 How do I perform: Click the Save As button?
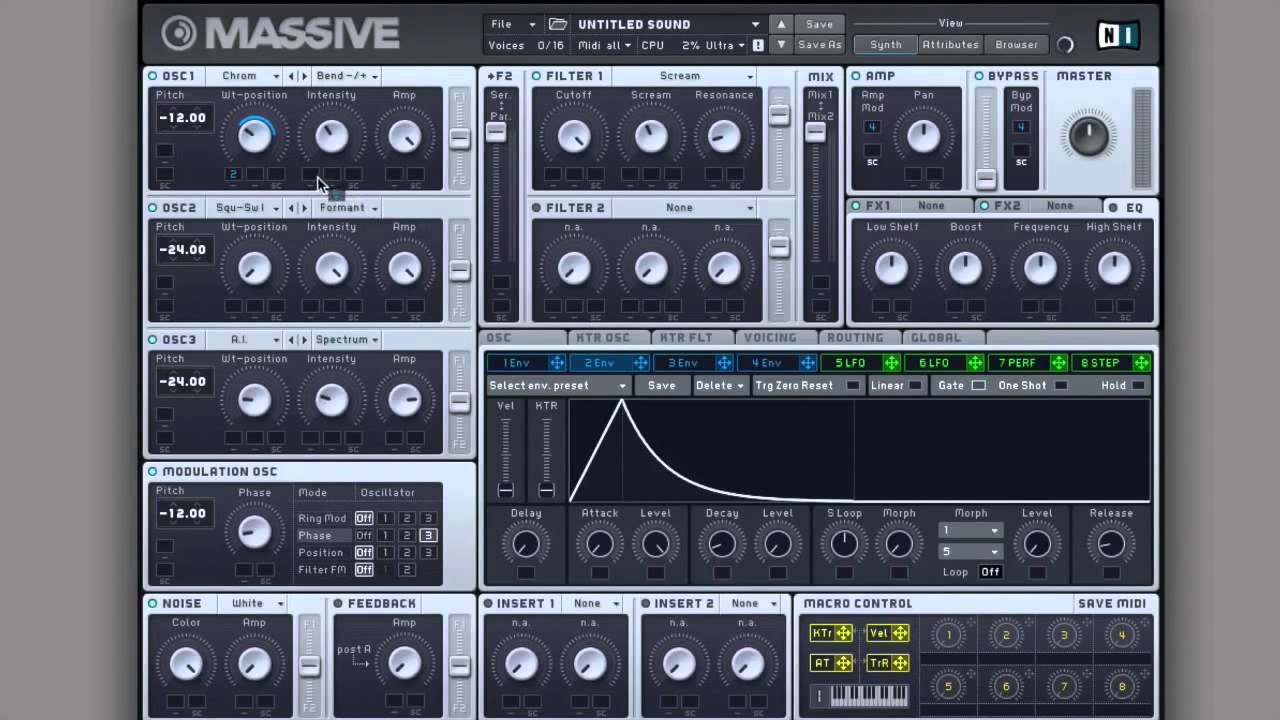tap(820, 45)
